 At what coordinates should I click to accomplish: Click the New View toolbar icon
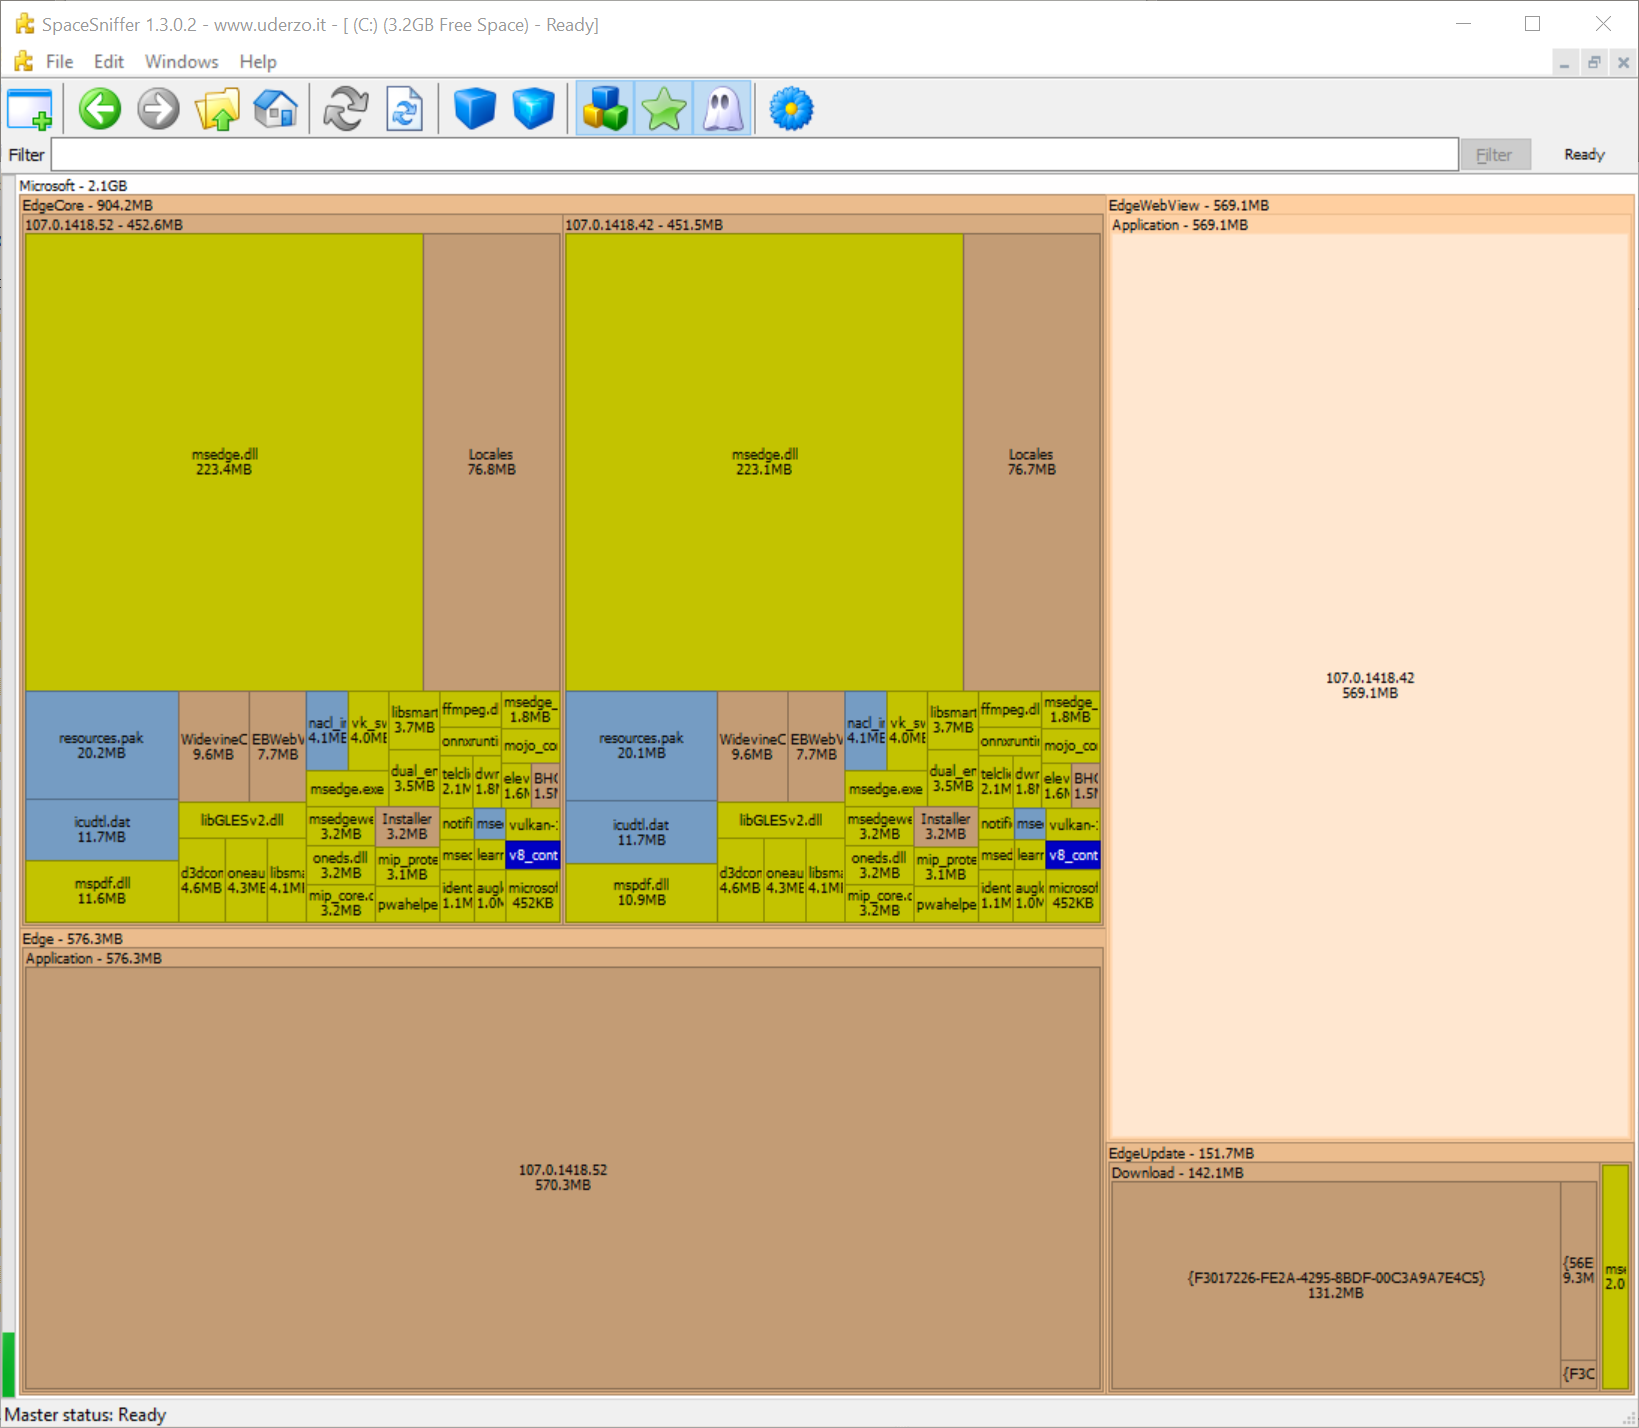pyautogui.click(x=30, y=109)
